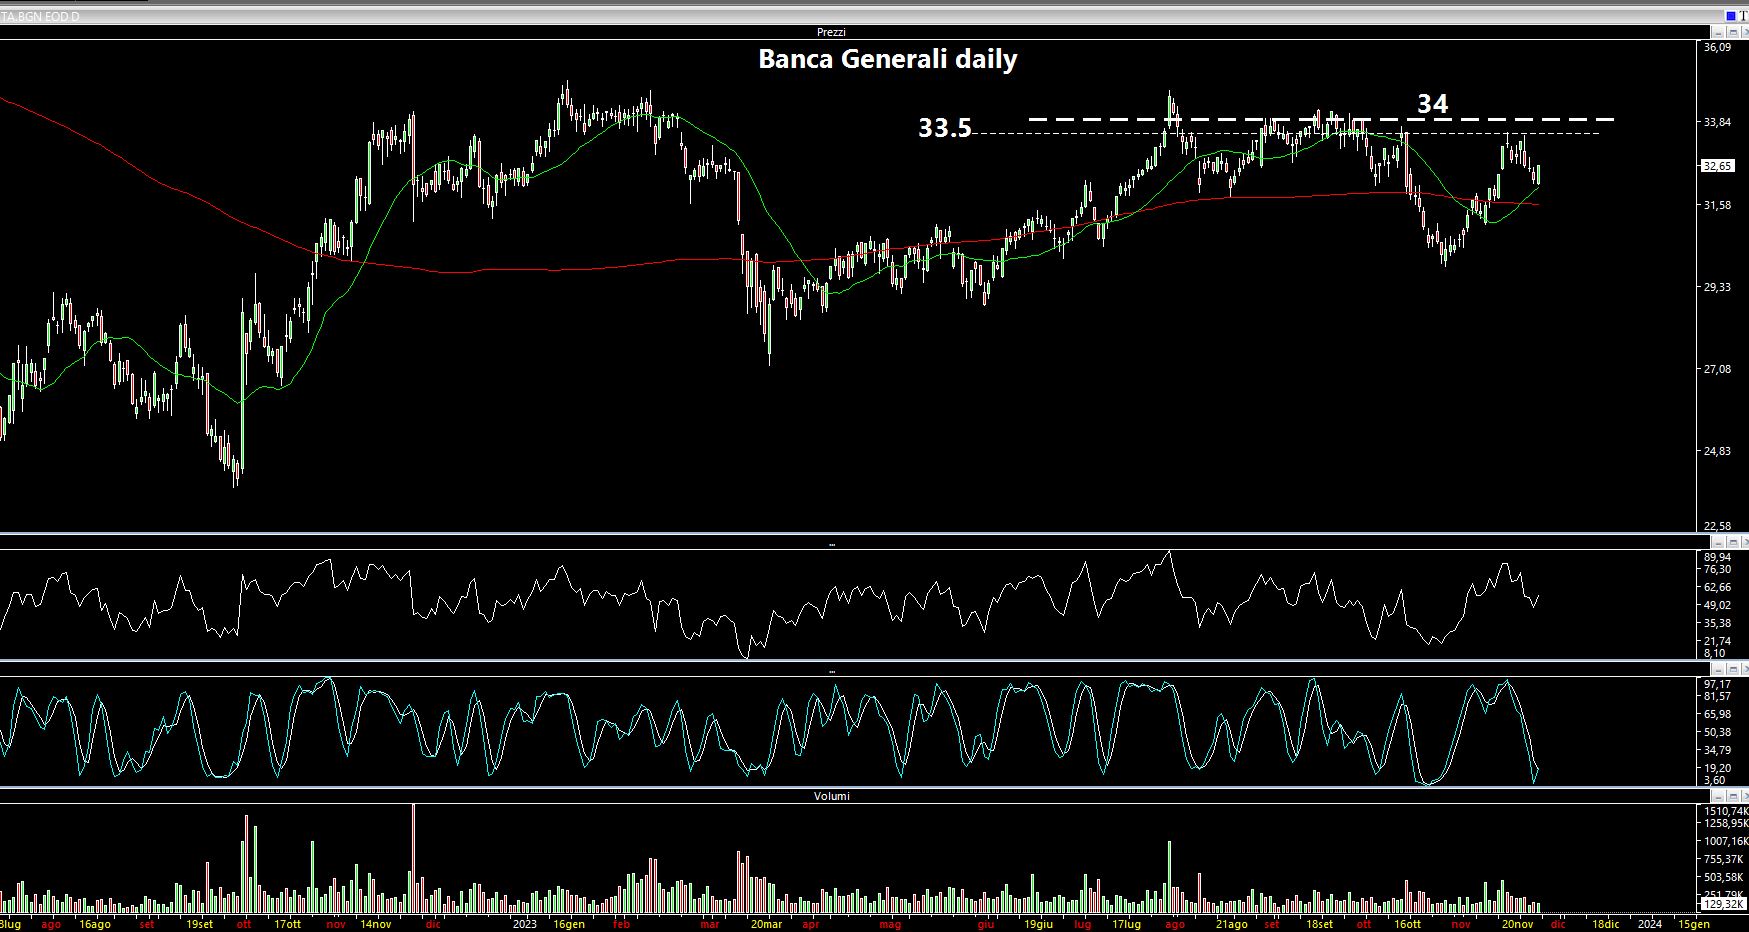Maximize the RSI indicator panel below the price chart
The height and width of the screenshot is (932, 1749).
tap(1733, 542)
